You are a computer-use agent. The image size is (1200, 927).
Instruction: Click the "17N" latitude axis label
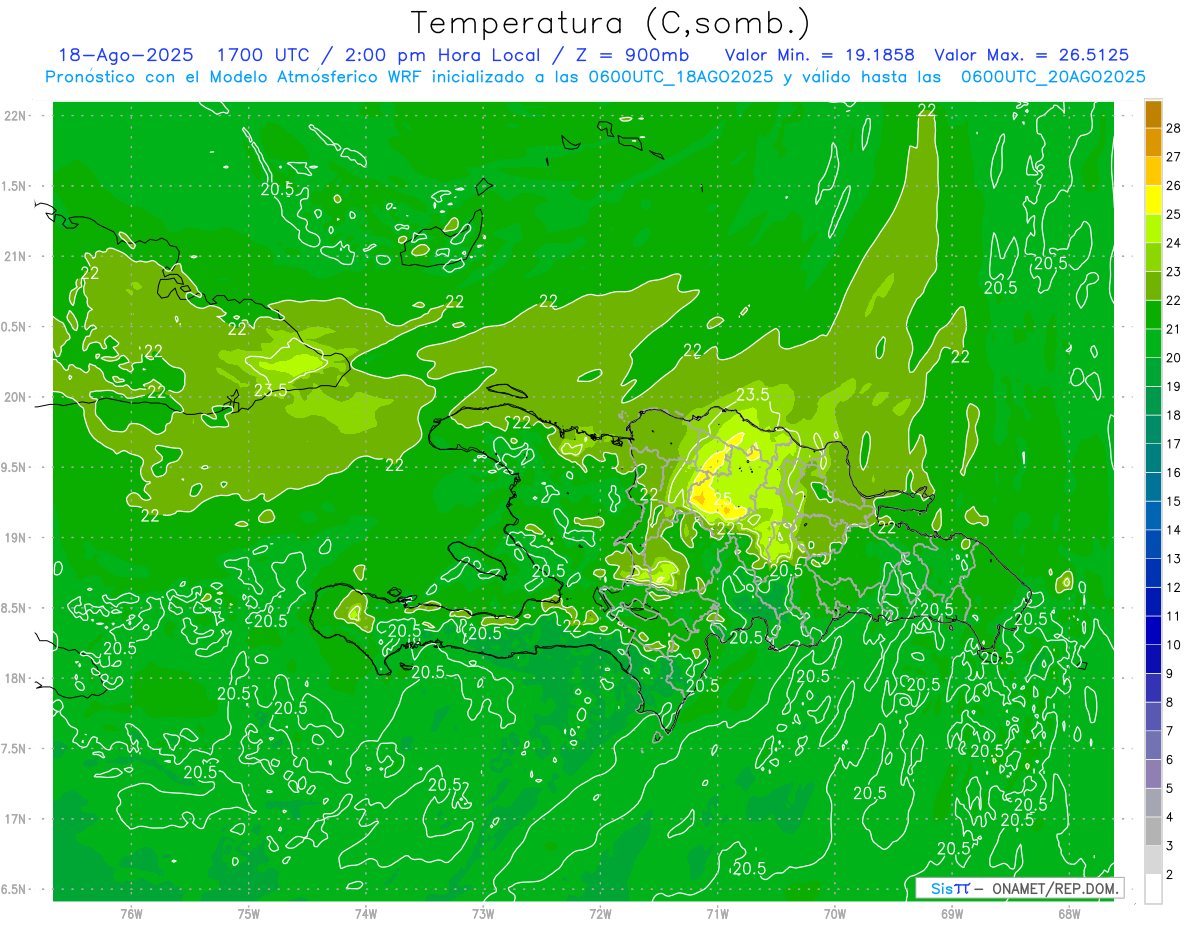(x=15, y=819)
